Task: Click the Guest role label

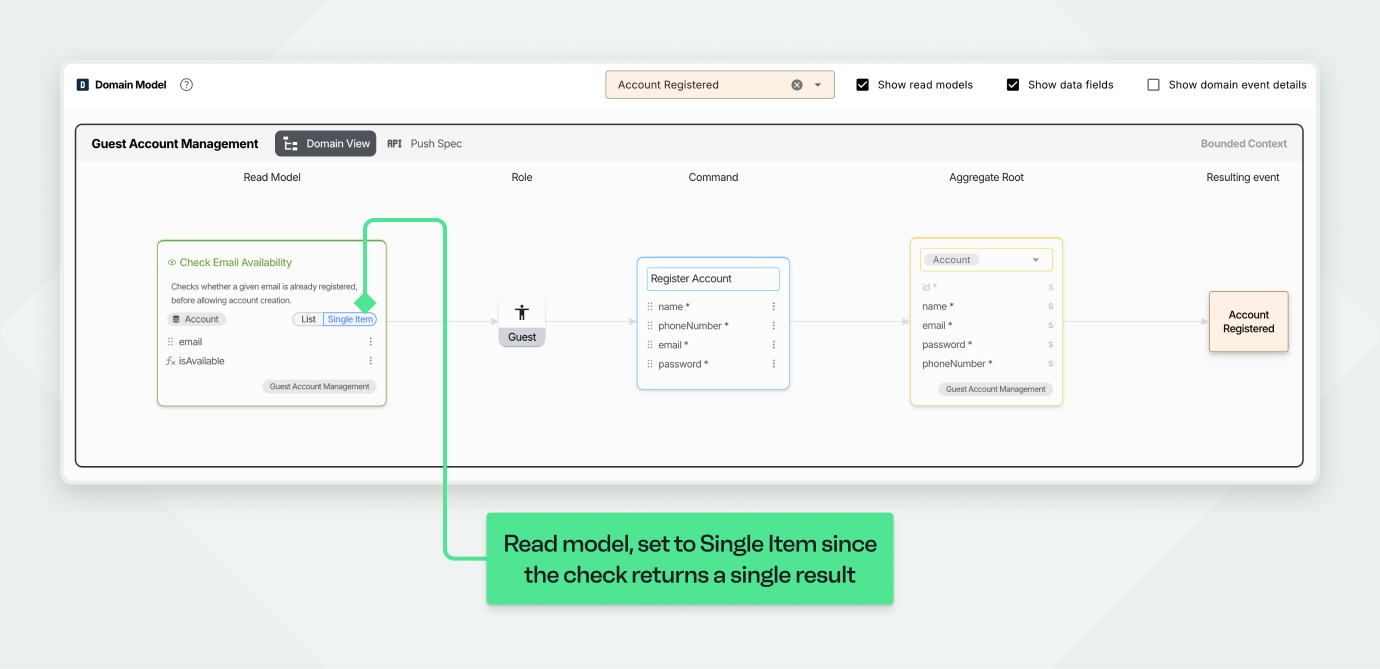Action: [522, 337]
